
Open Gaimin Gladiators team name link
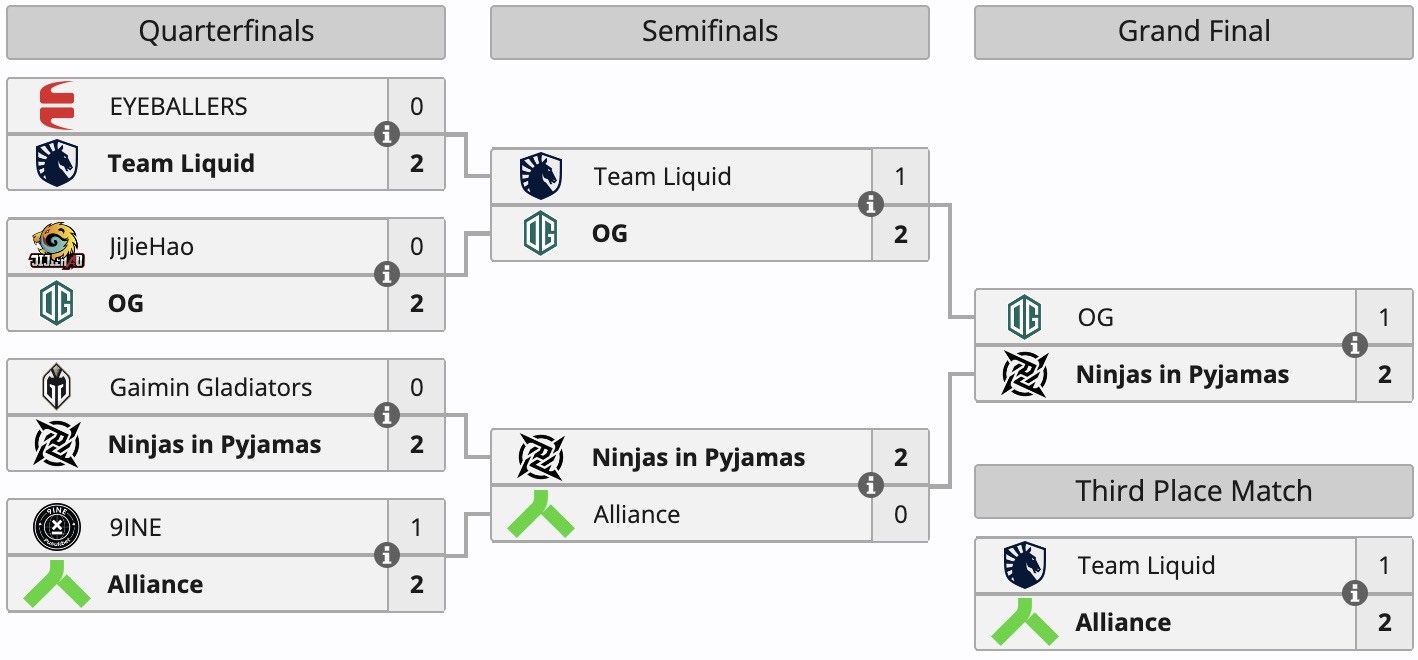tap(211, 387)
